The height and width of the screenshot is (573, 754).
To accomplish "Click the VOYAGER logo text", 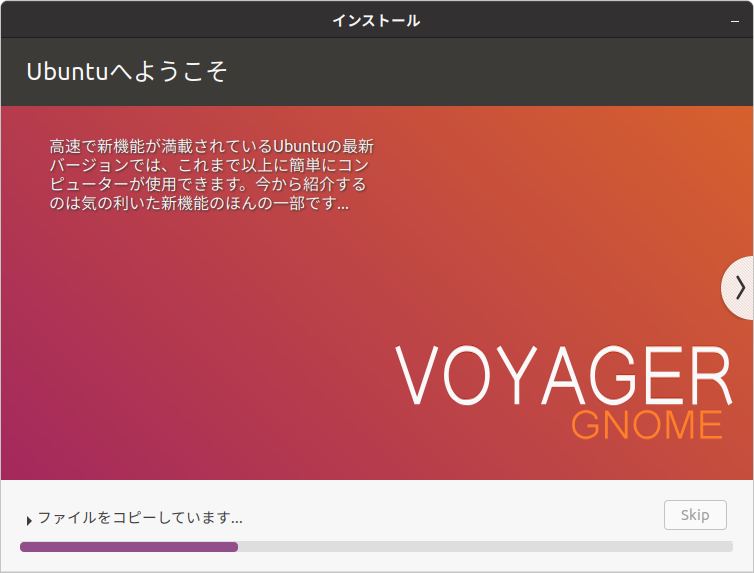I will 564,375.
